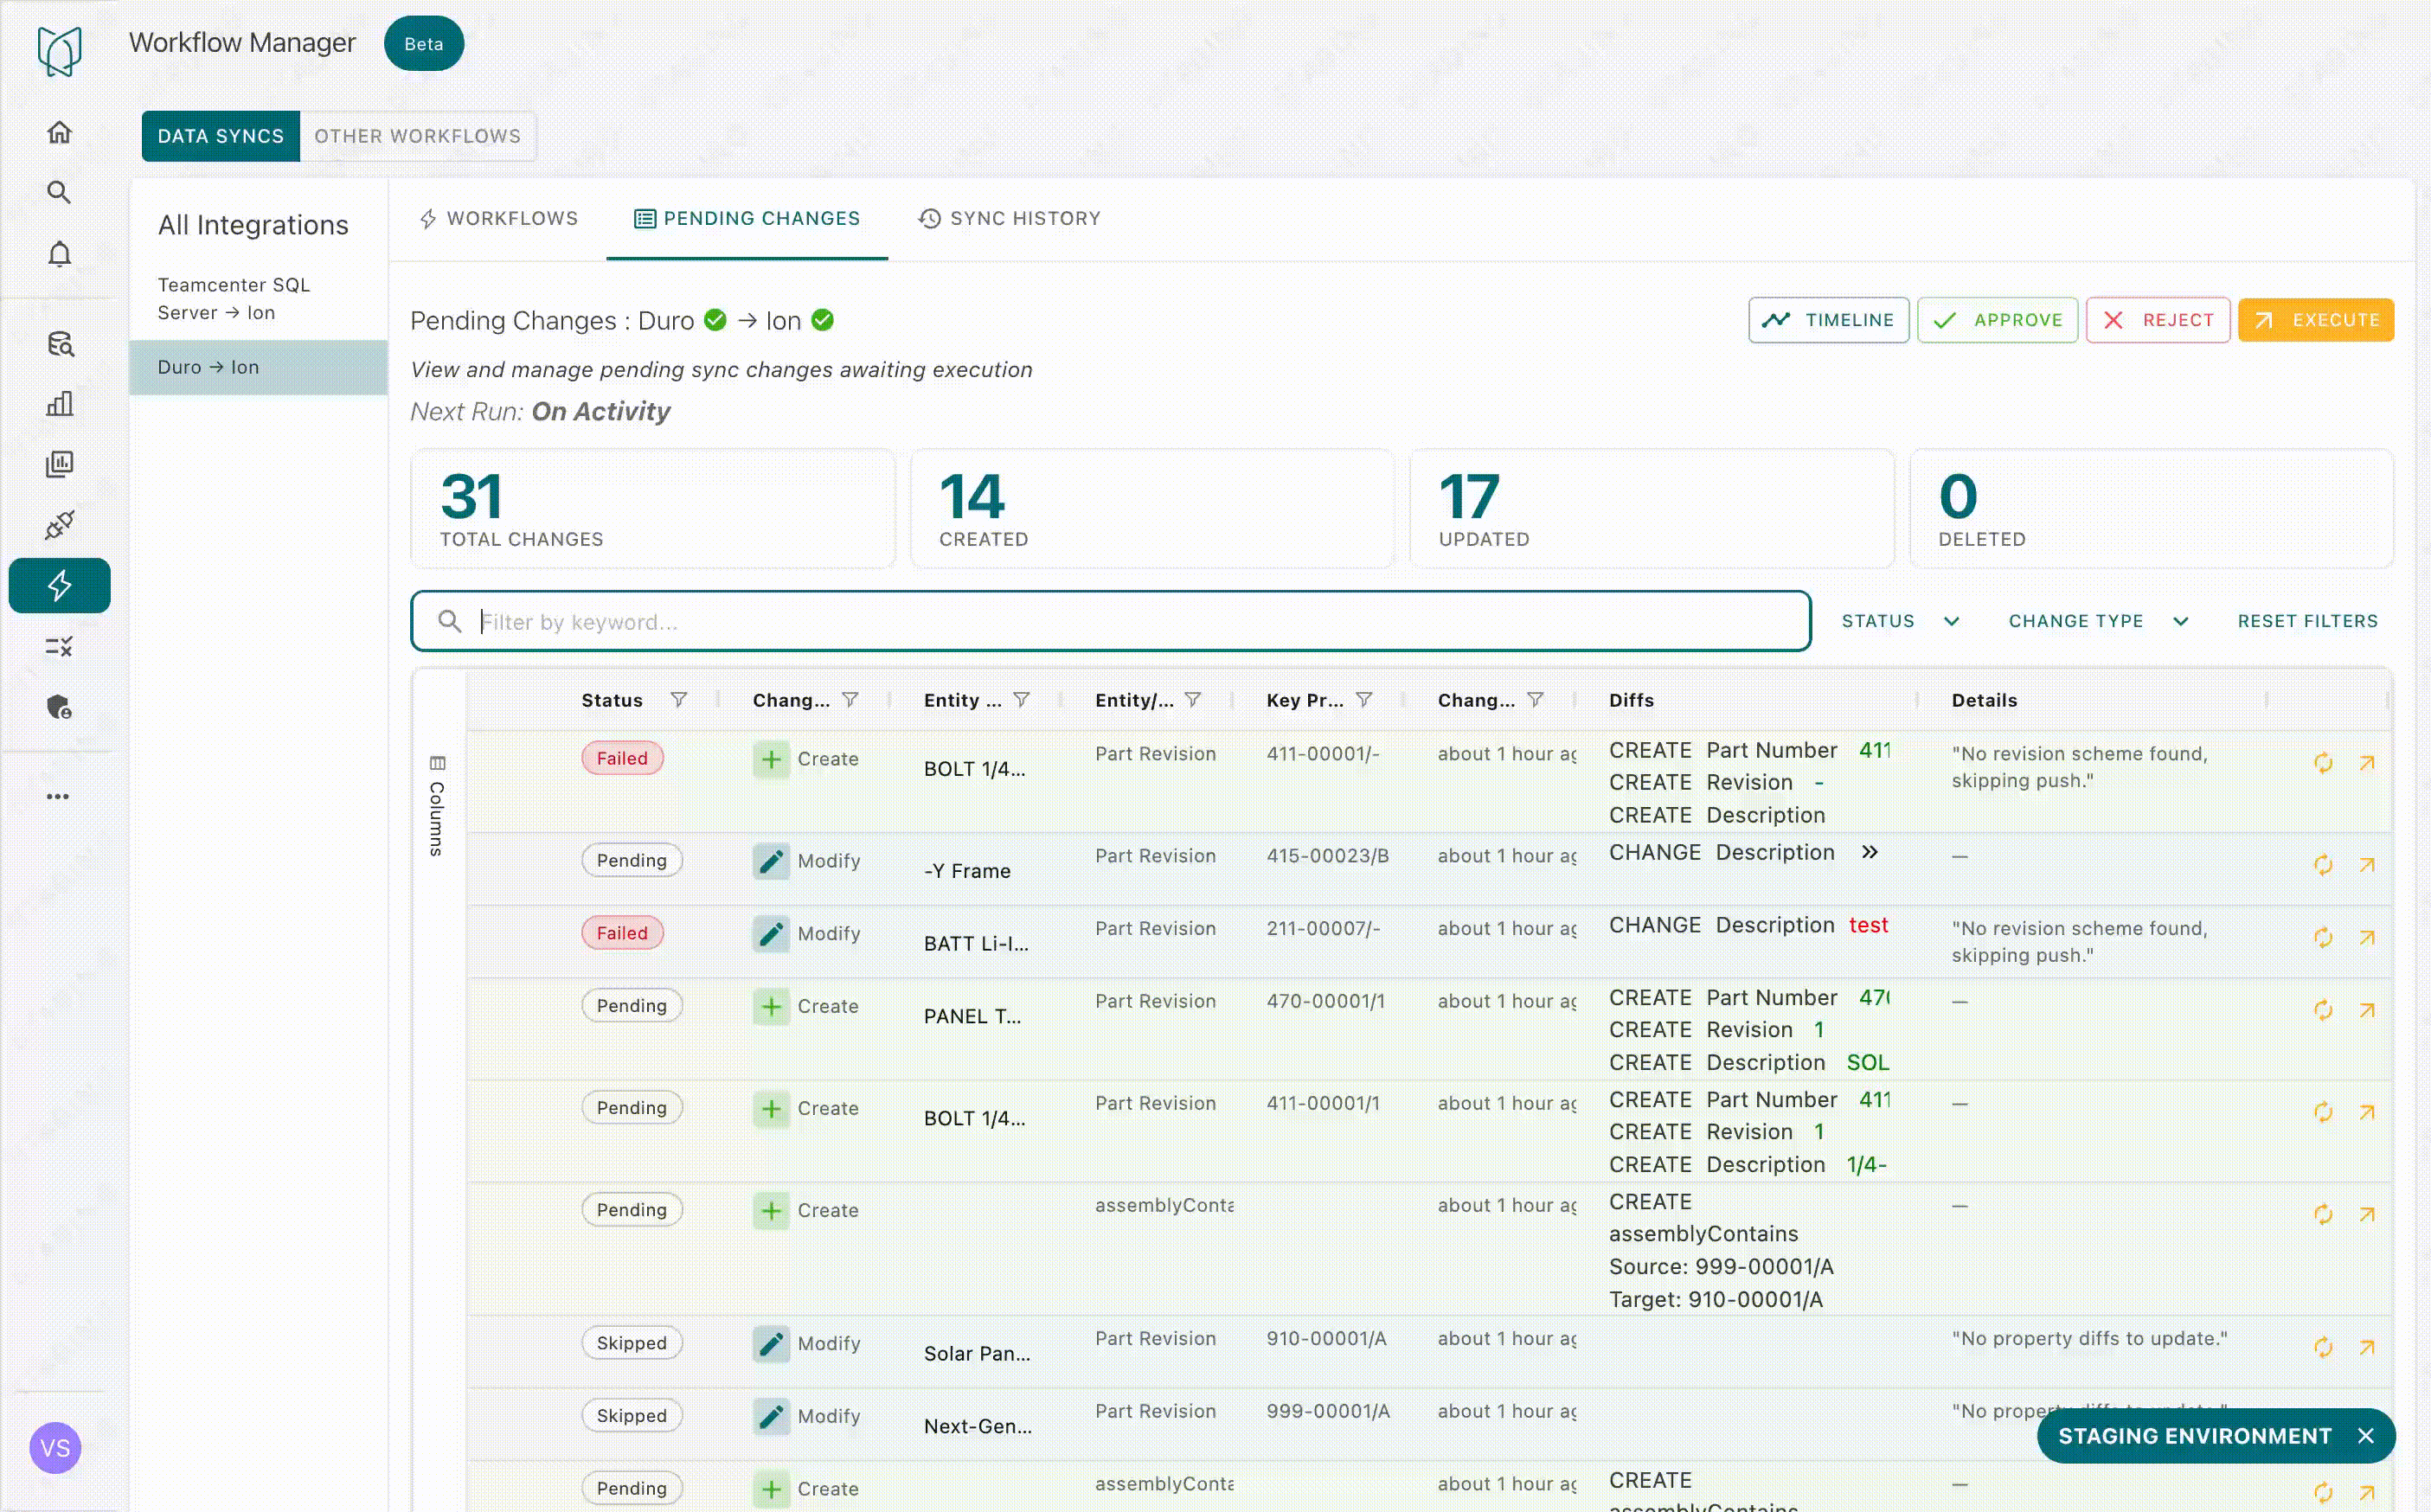Expand the STATUS filter dropdown

tap(1900, 621)
